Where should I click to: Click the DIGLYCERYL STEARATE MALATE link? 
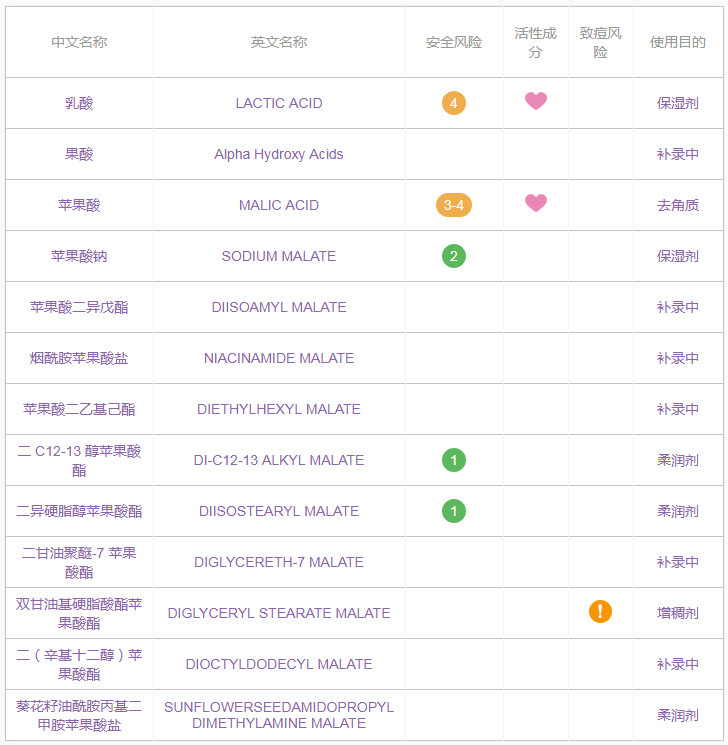point(279,613)
